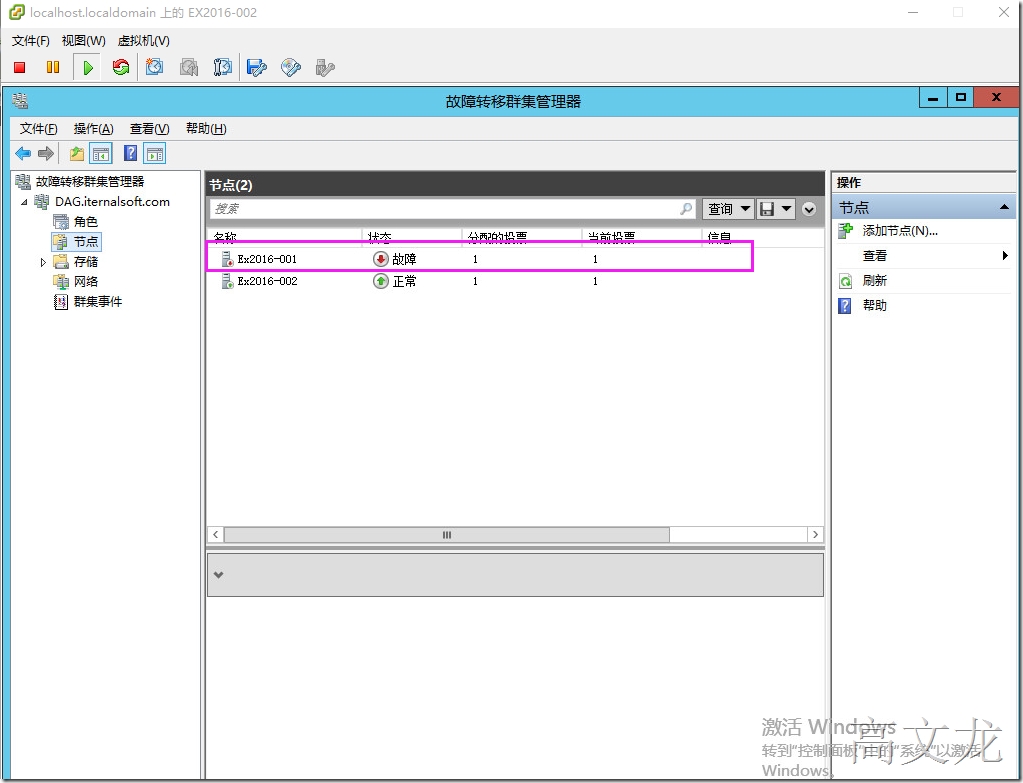Click the gray forward arrow in cluster manager

pyautogui.click(x=46, y=154)
